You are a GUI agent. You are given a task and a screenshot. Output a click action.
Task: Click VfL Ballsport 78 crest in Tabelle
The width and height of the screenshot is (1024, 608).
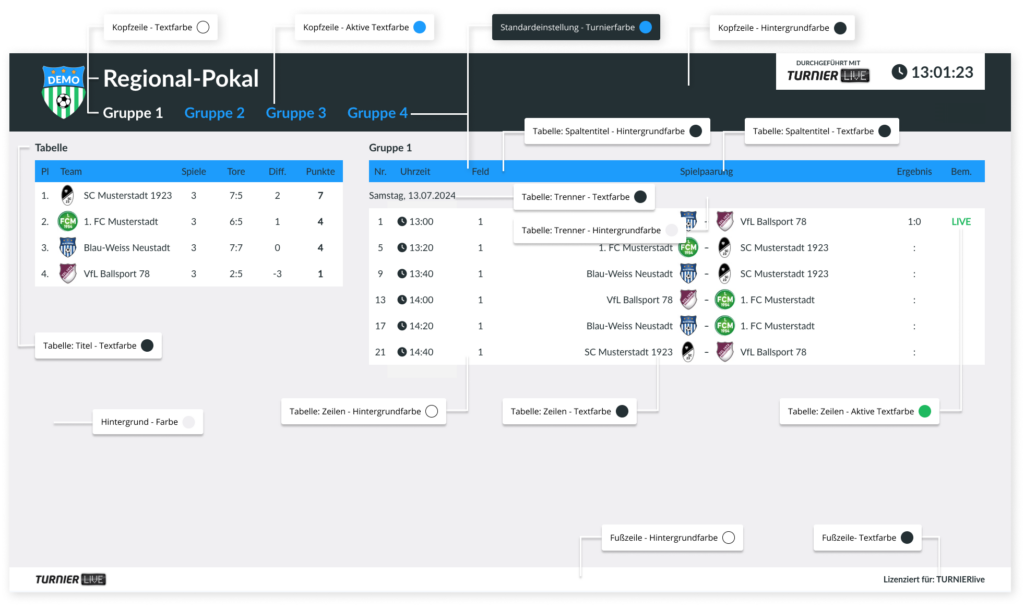tap(67, 274)
